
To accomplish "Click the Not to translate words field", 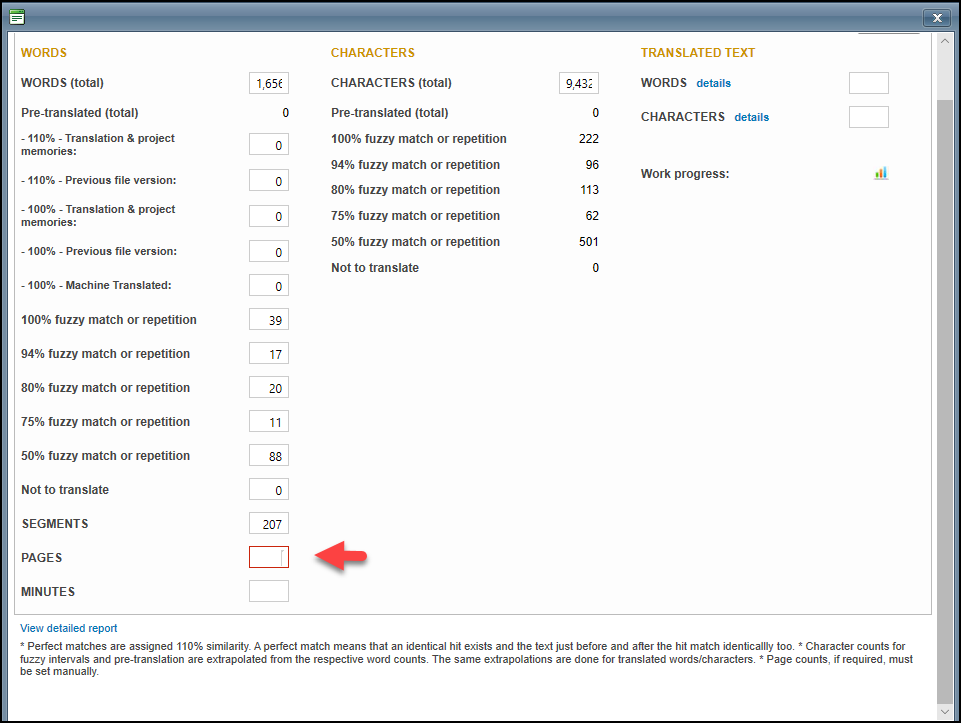I will [269, 490].
